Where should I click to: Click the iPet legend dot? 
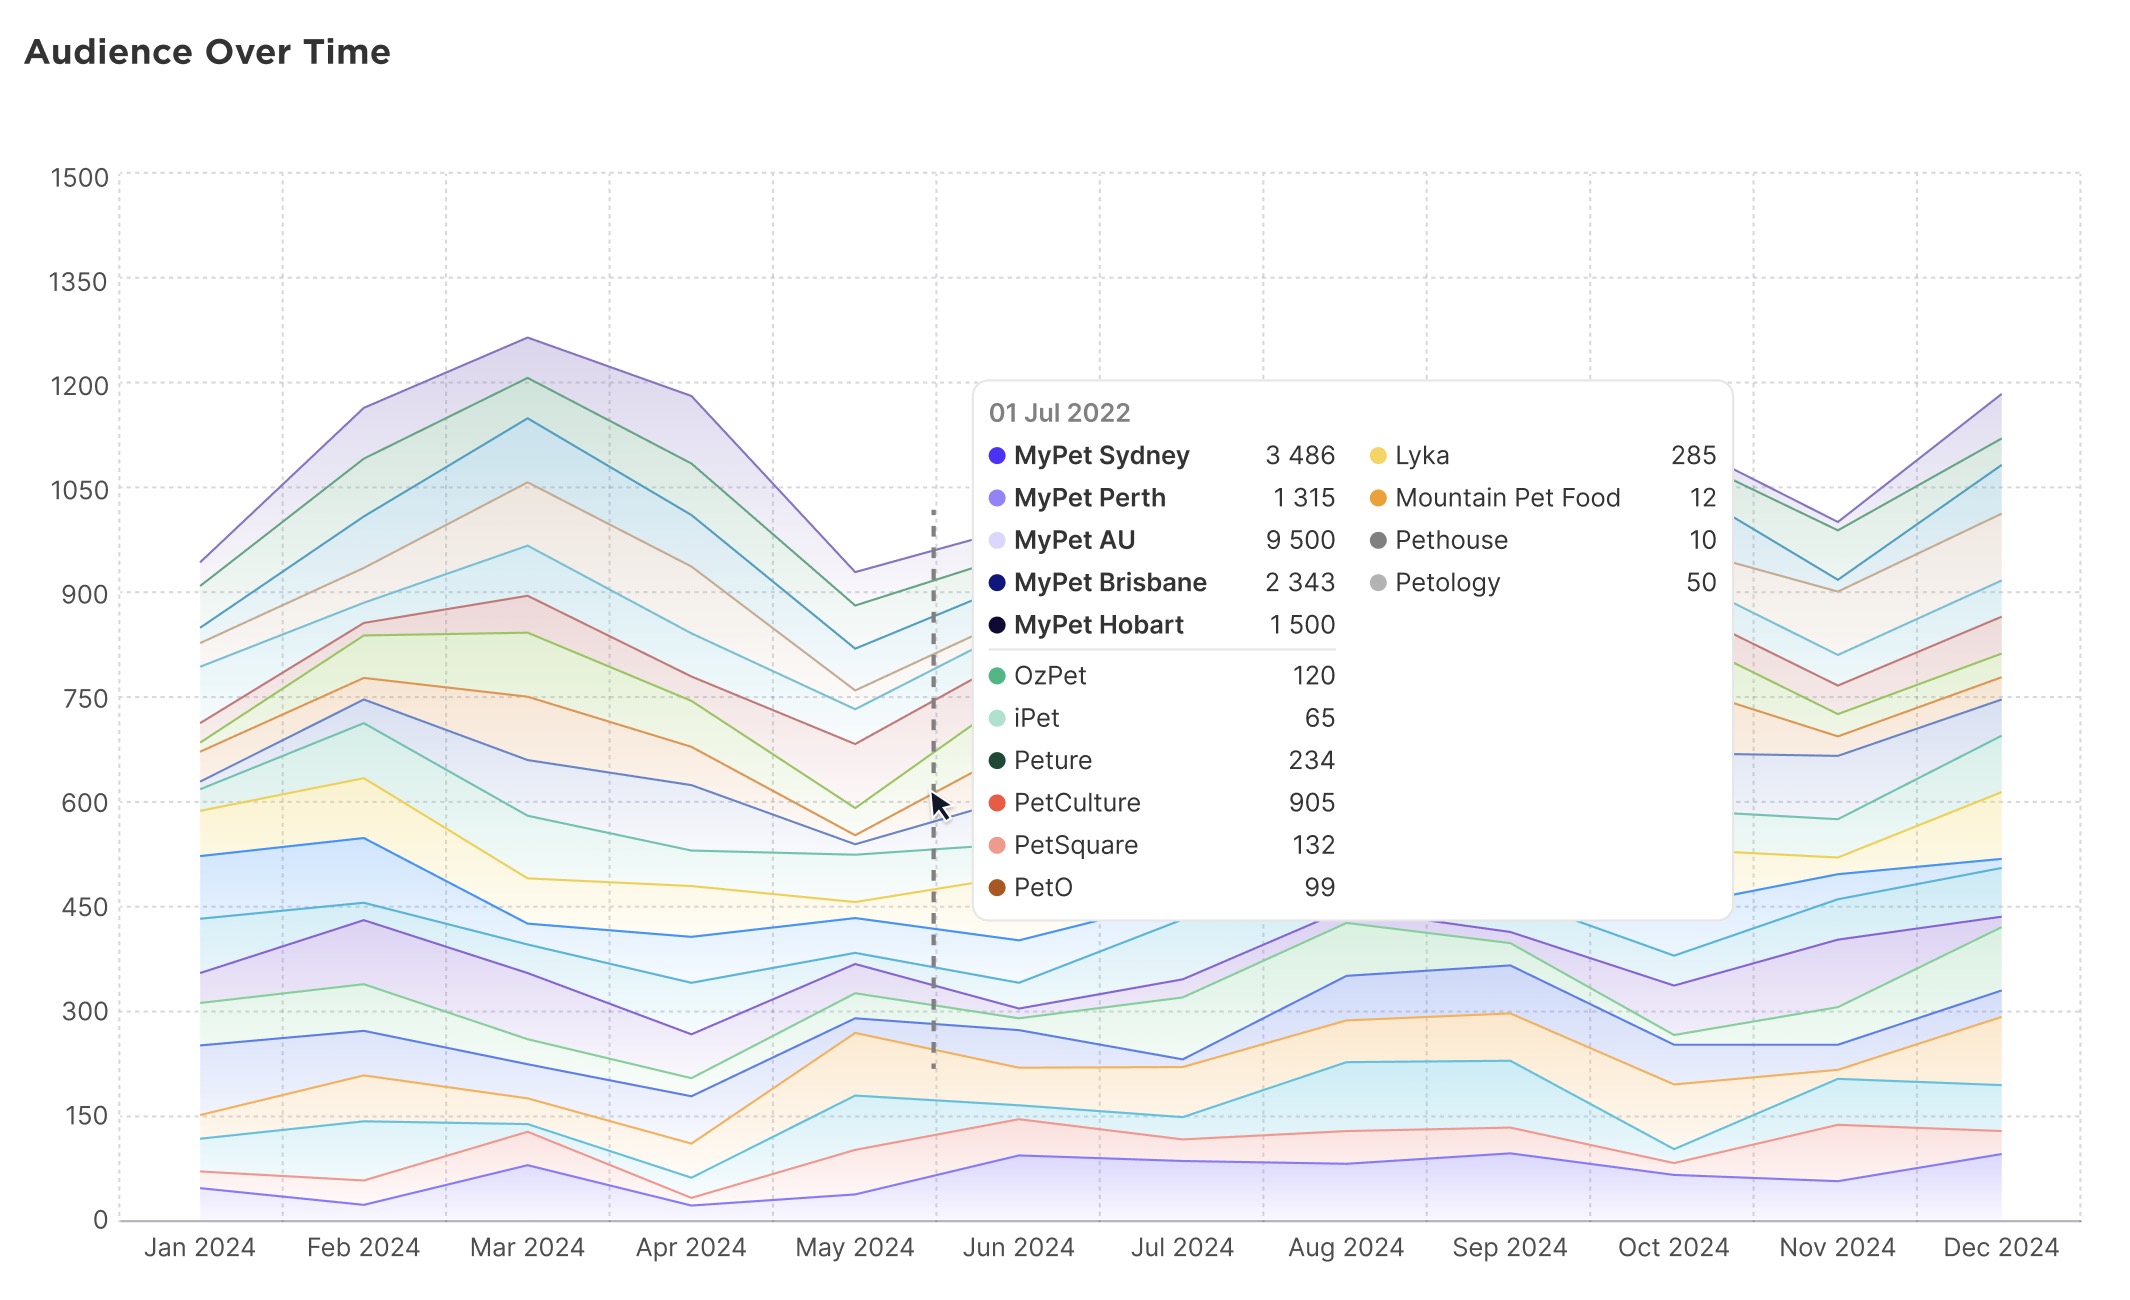coord(997,718)
